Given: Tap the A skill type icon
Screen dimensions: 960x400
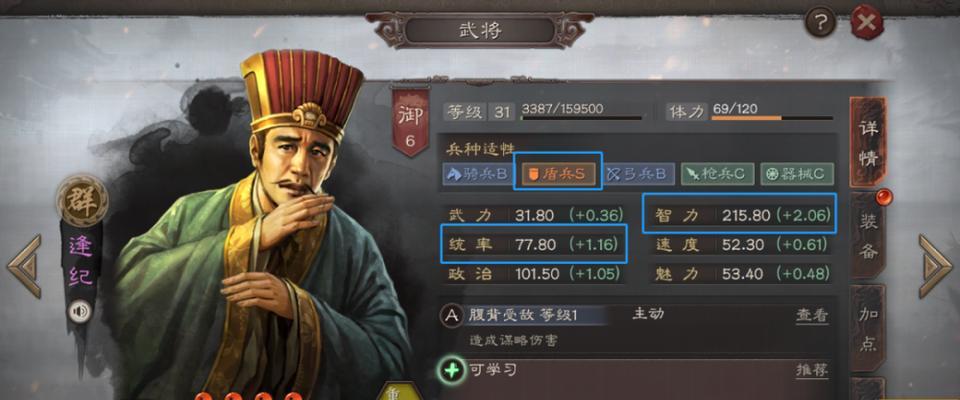Looking at the screenshot, I should pos(452,316).
